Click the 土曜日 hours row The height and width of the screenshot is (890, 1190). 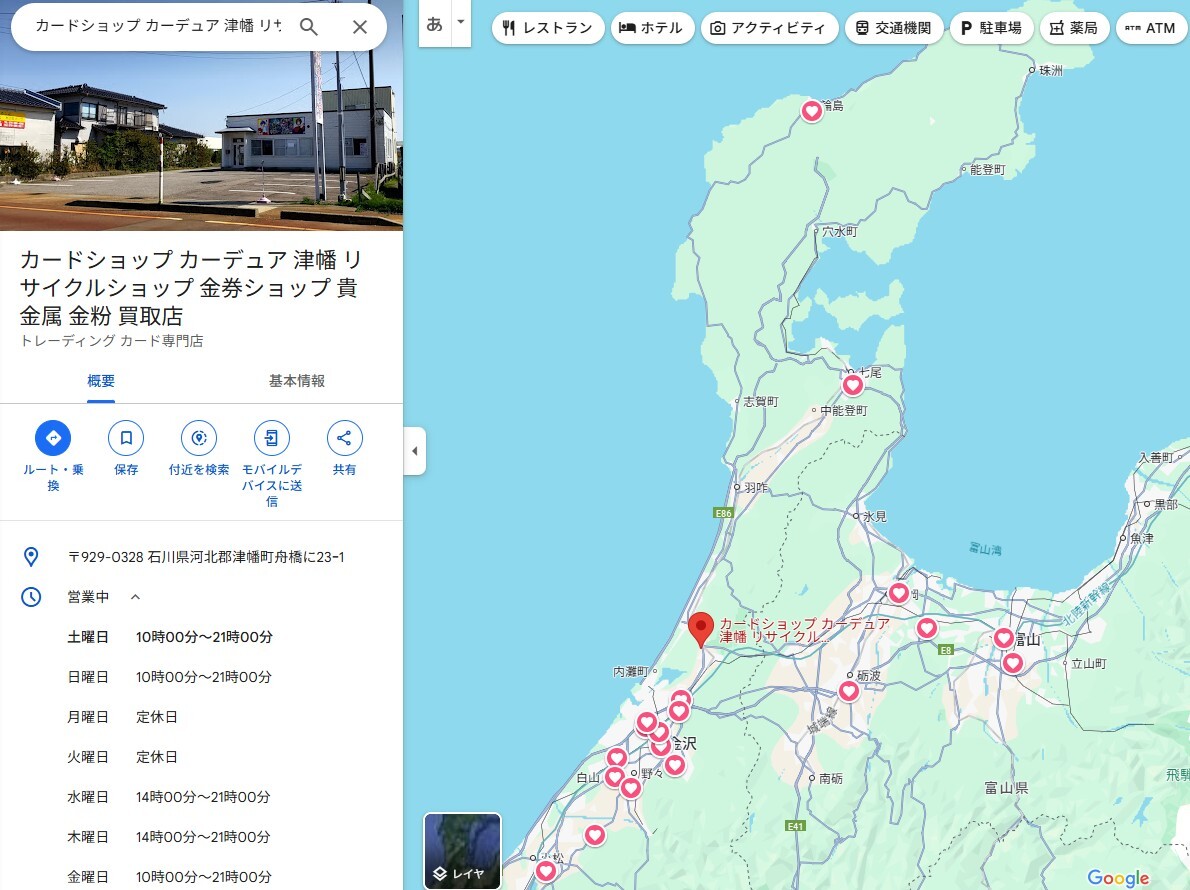pos(170,637)
